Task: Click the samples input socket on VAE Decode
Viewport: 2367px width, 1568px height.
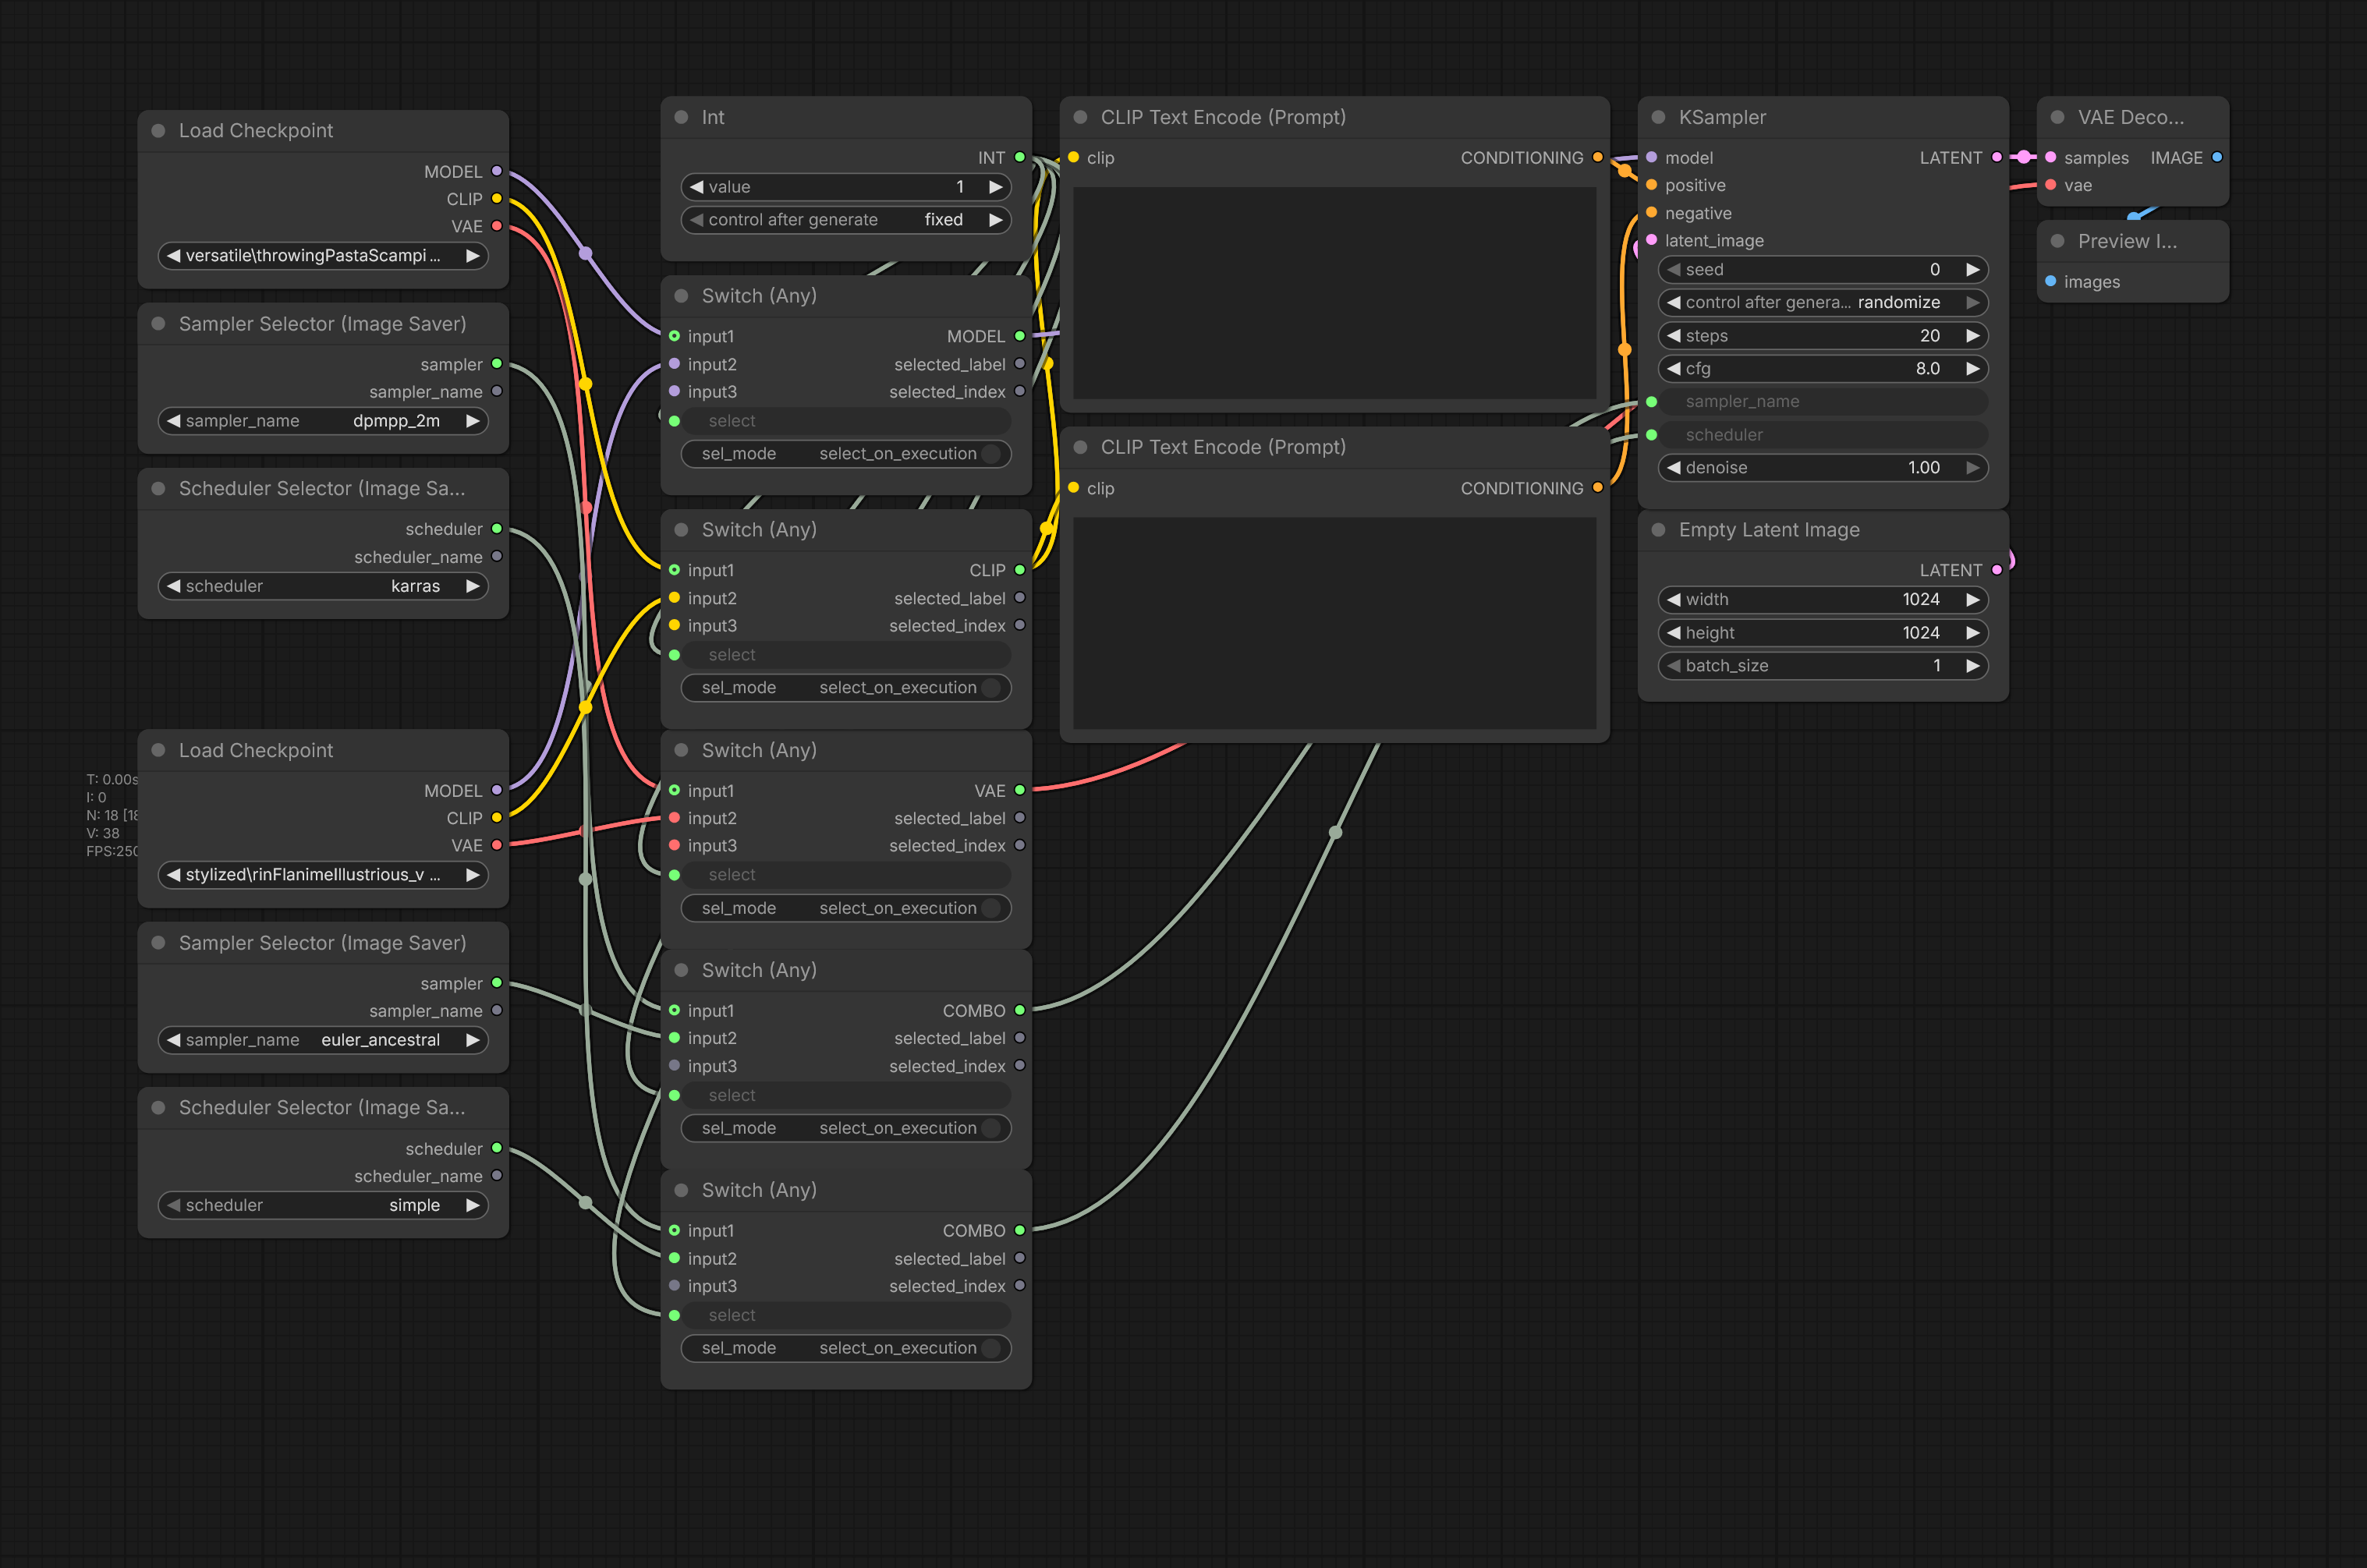Action: pos(2051,157)
